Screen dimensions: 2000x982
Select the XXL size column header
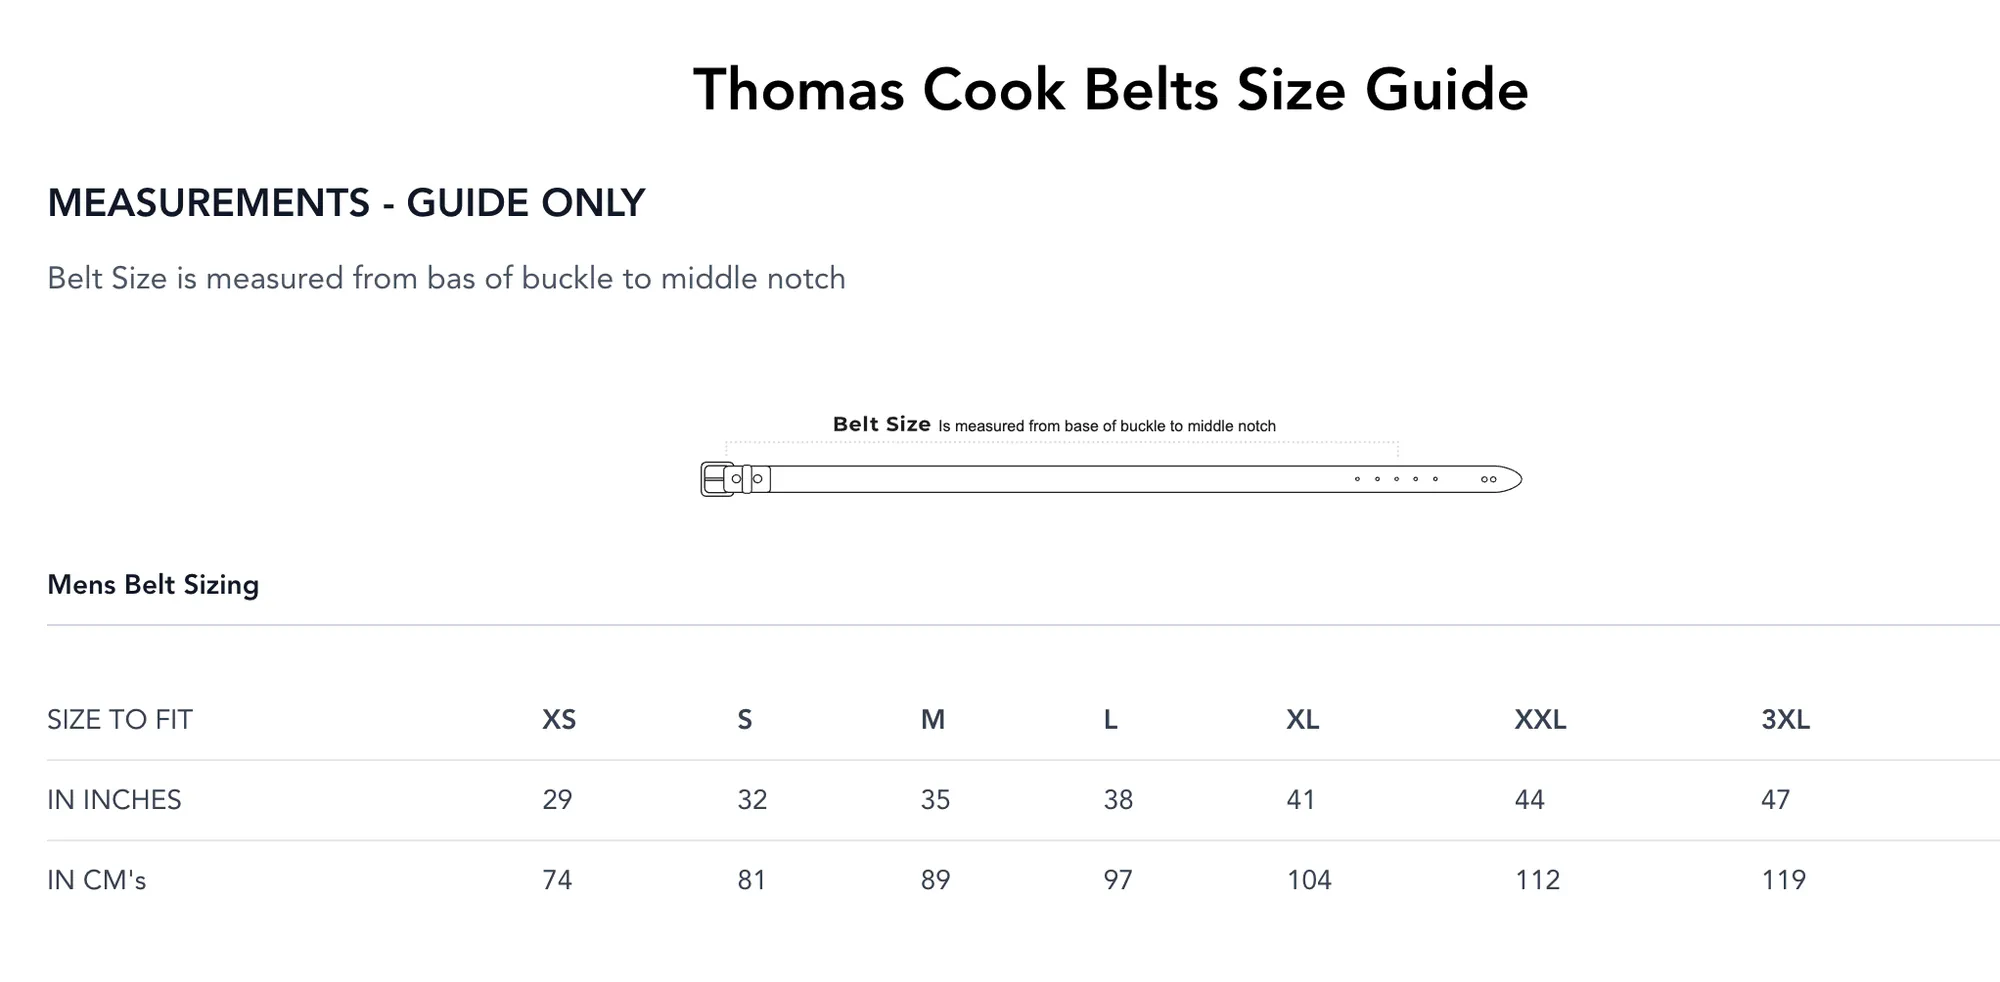point(1540,720)
